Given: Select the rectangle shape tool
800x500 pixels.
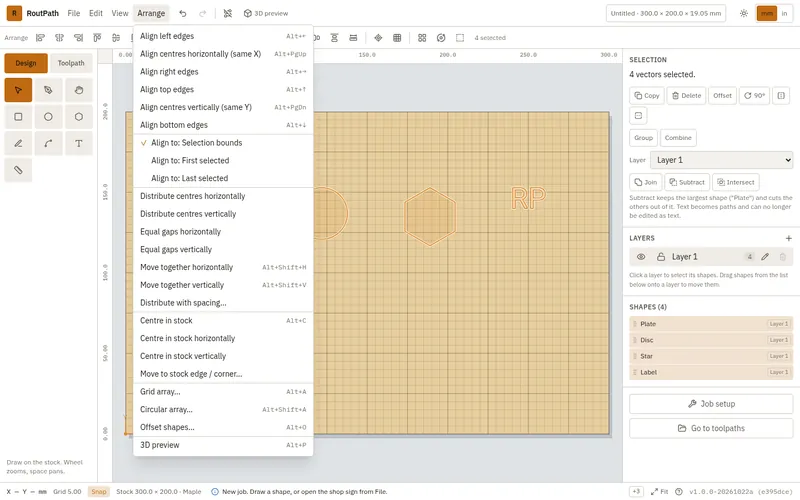Looking at the screenshot, I should pyautogui.click(x=18, y=117).
